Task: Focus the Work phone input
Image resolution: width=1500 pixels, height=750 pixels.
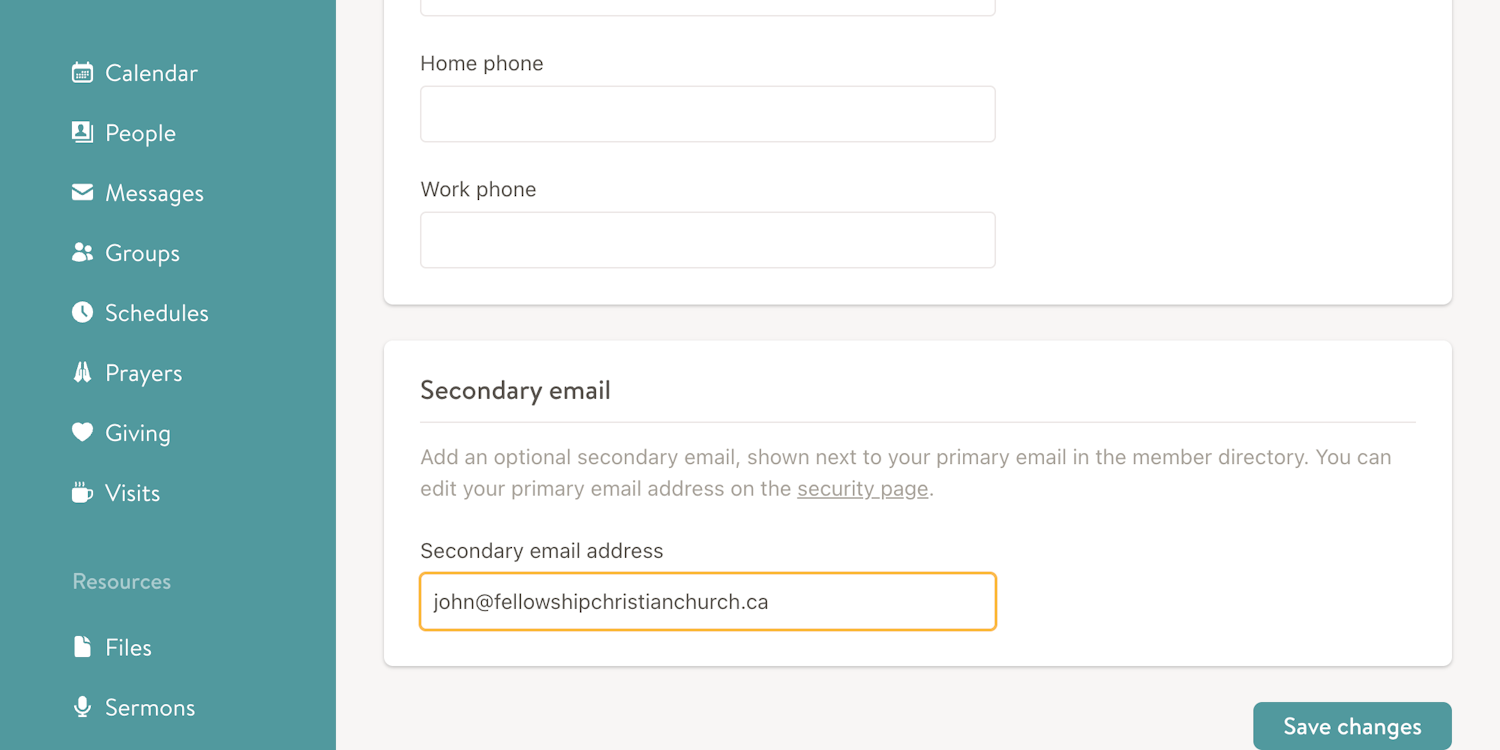Action: 707,240
